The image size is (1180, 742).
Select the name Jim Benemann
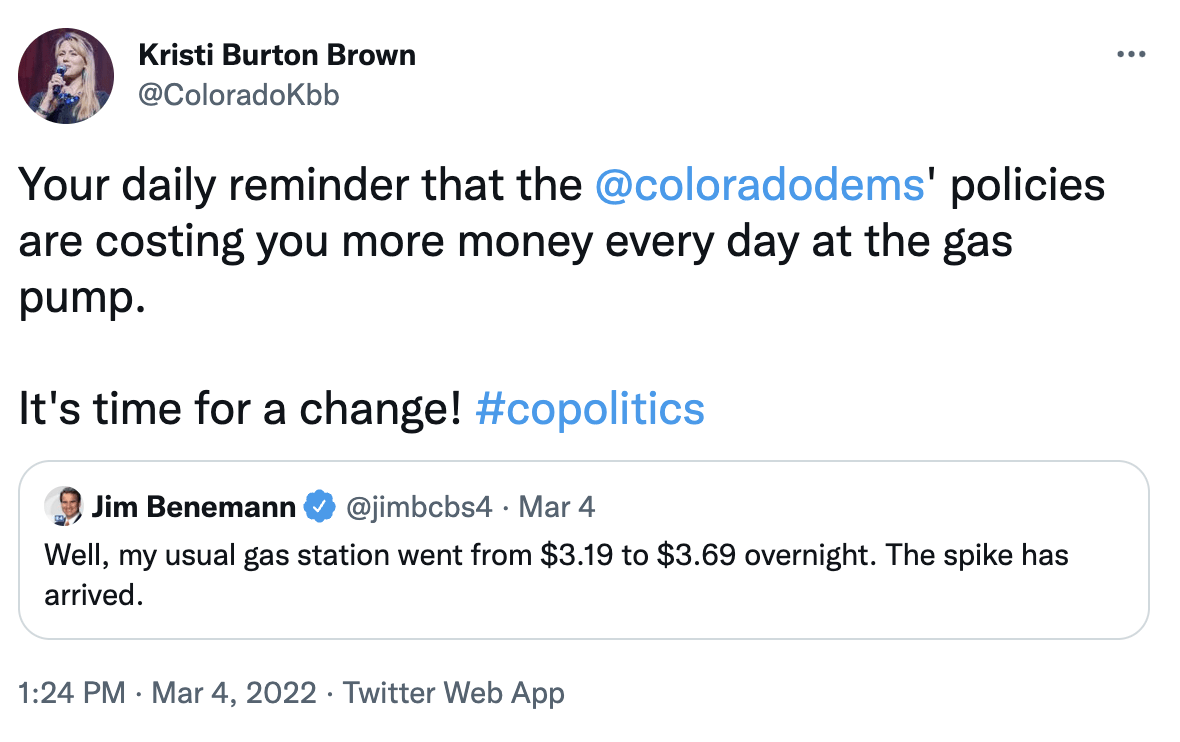195,507
